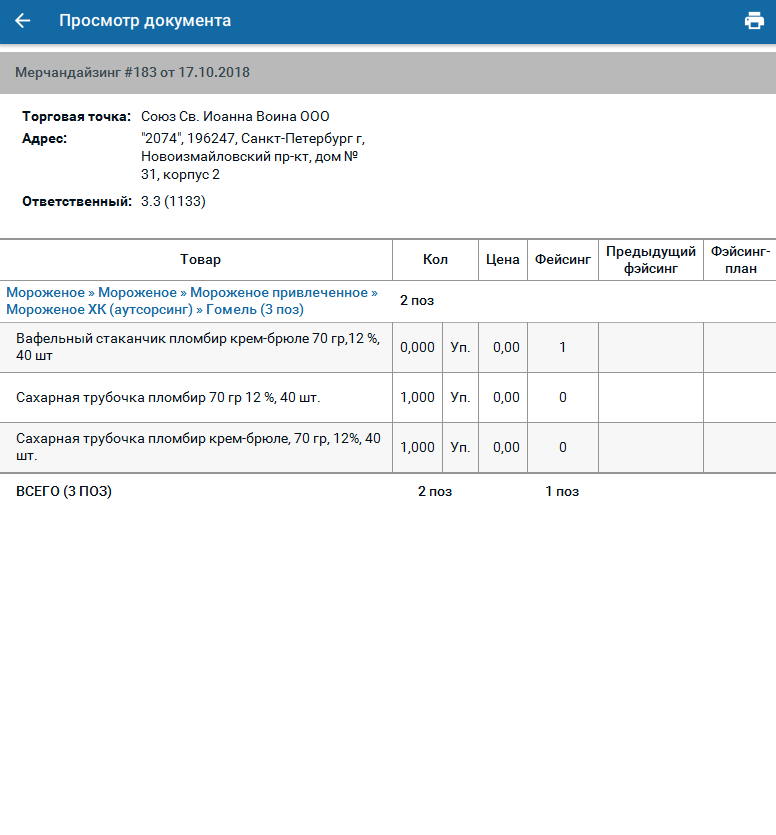Click the Ответственный label
776x835 pixels.
77,201
